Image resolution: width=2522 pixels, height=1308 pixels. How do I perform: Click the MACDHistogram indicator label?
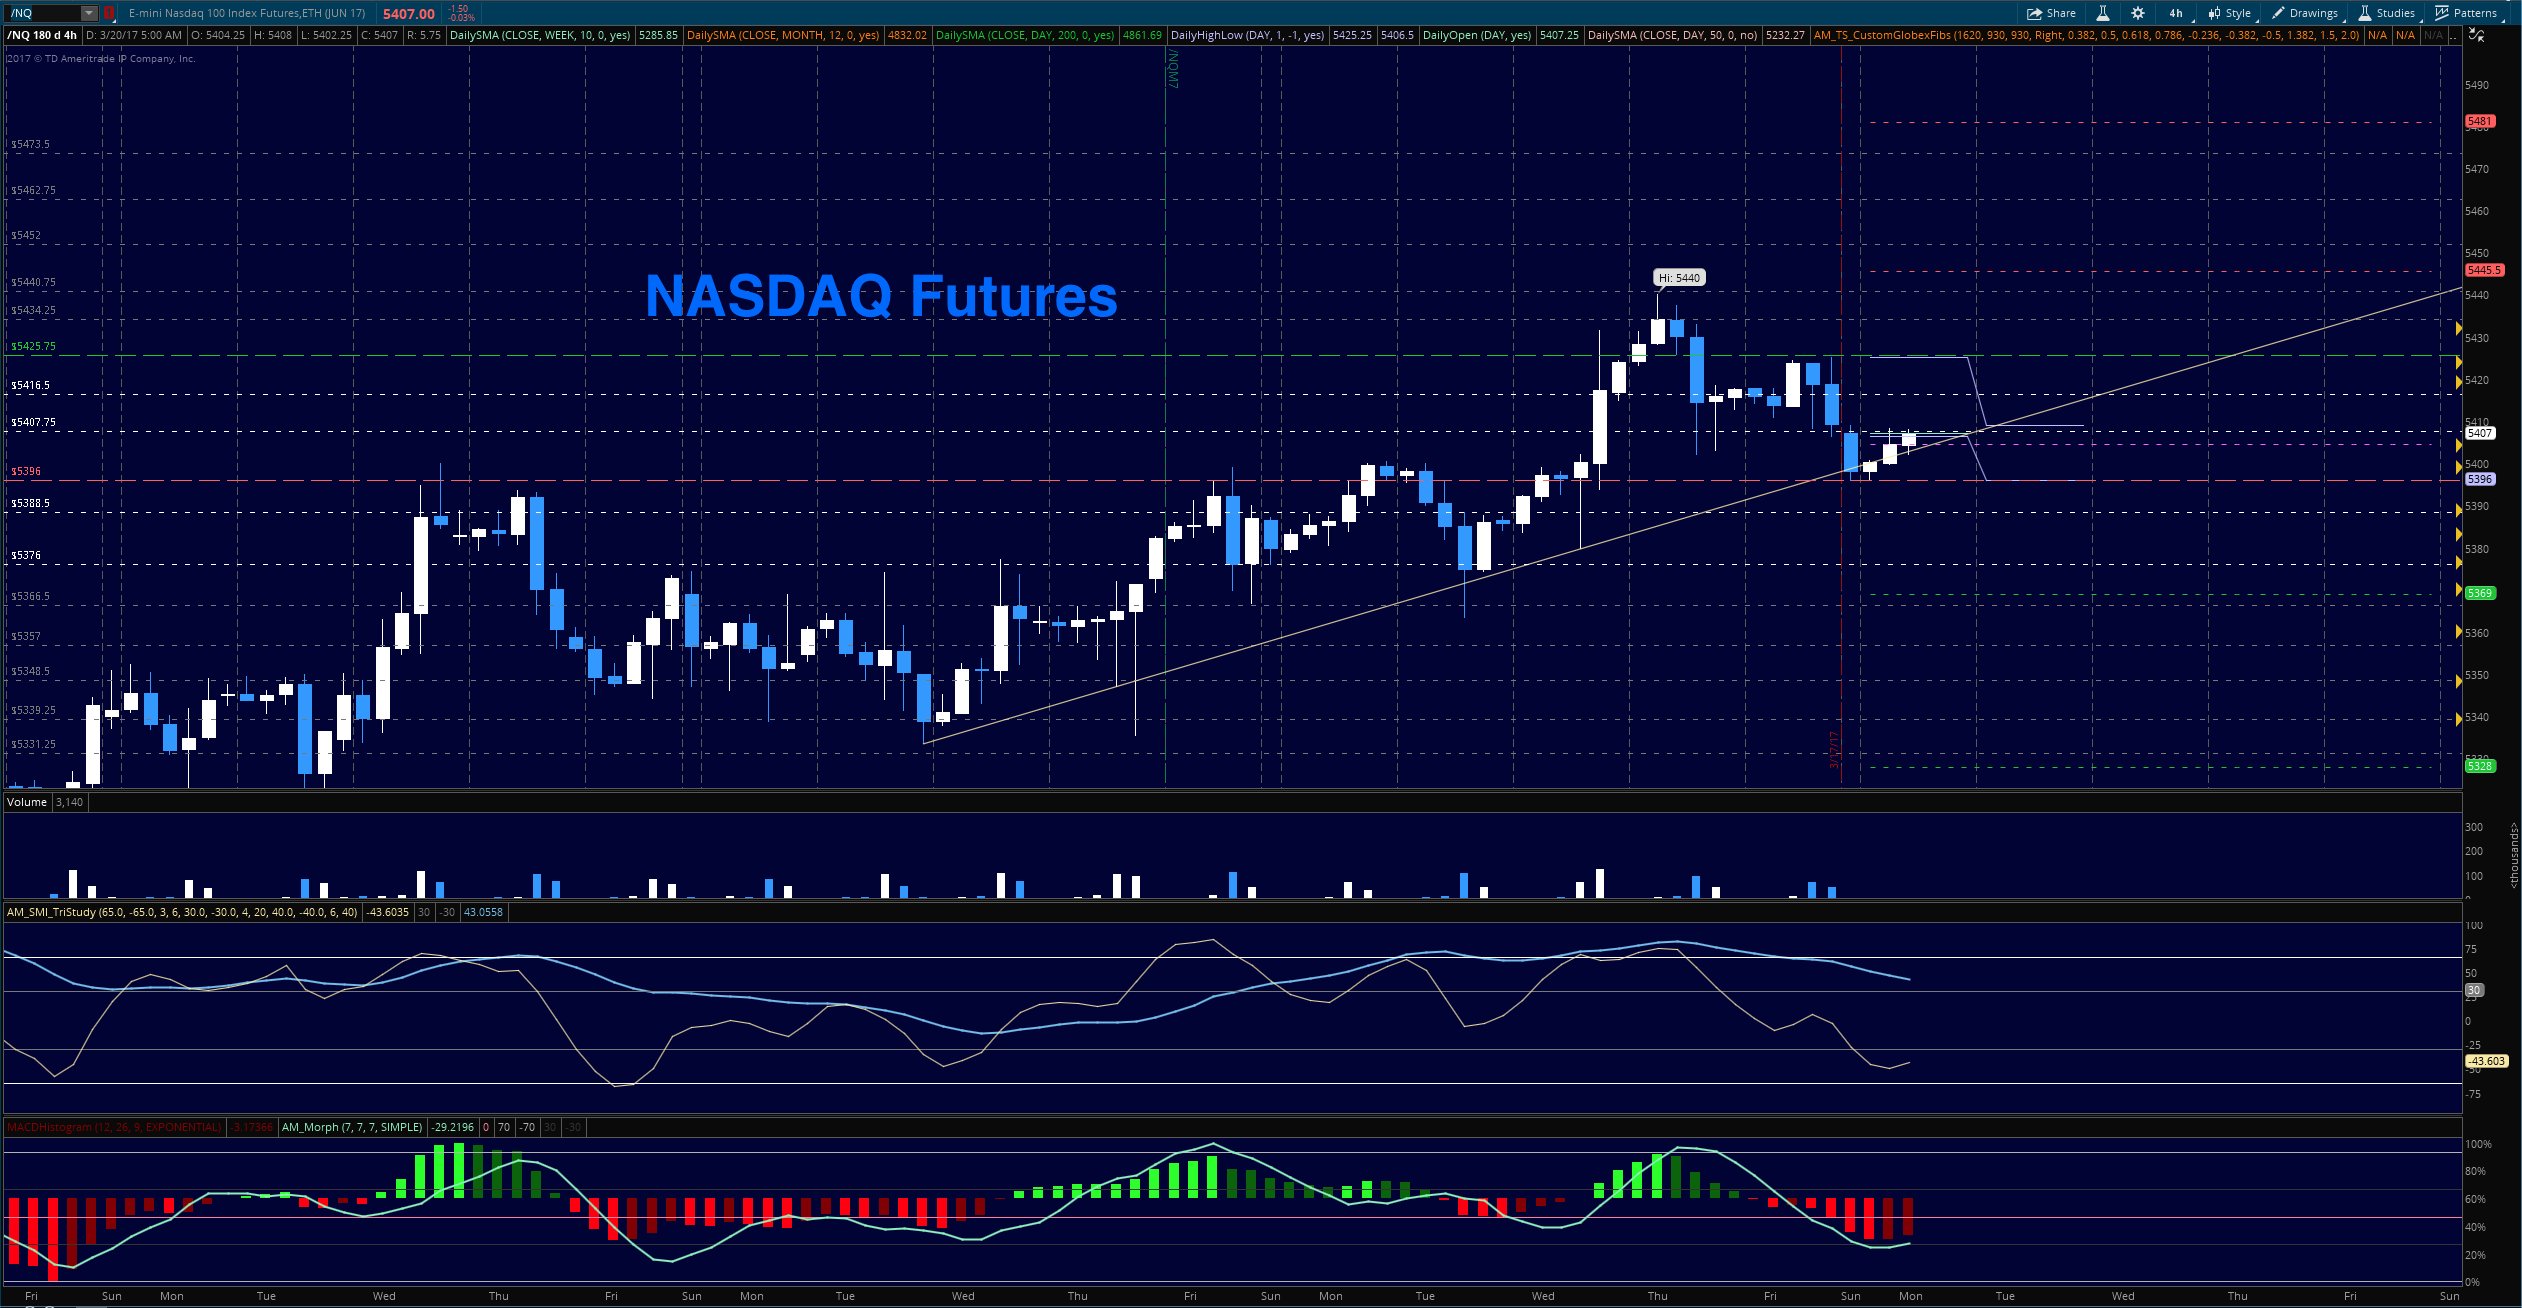114,1127
